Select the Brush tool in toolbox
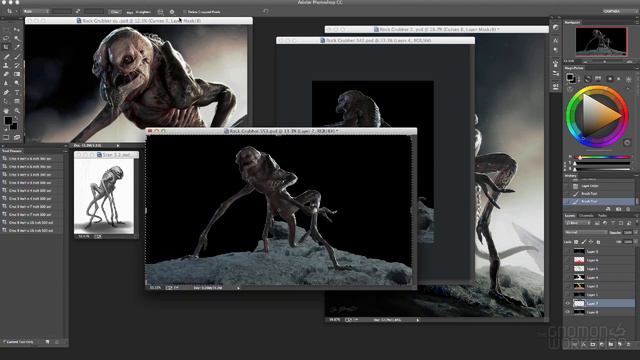Screen dimensions: 640x360 click(17, 56)
